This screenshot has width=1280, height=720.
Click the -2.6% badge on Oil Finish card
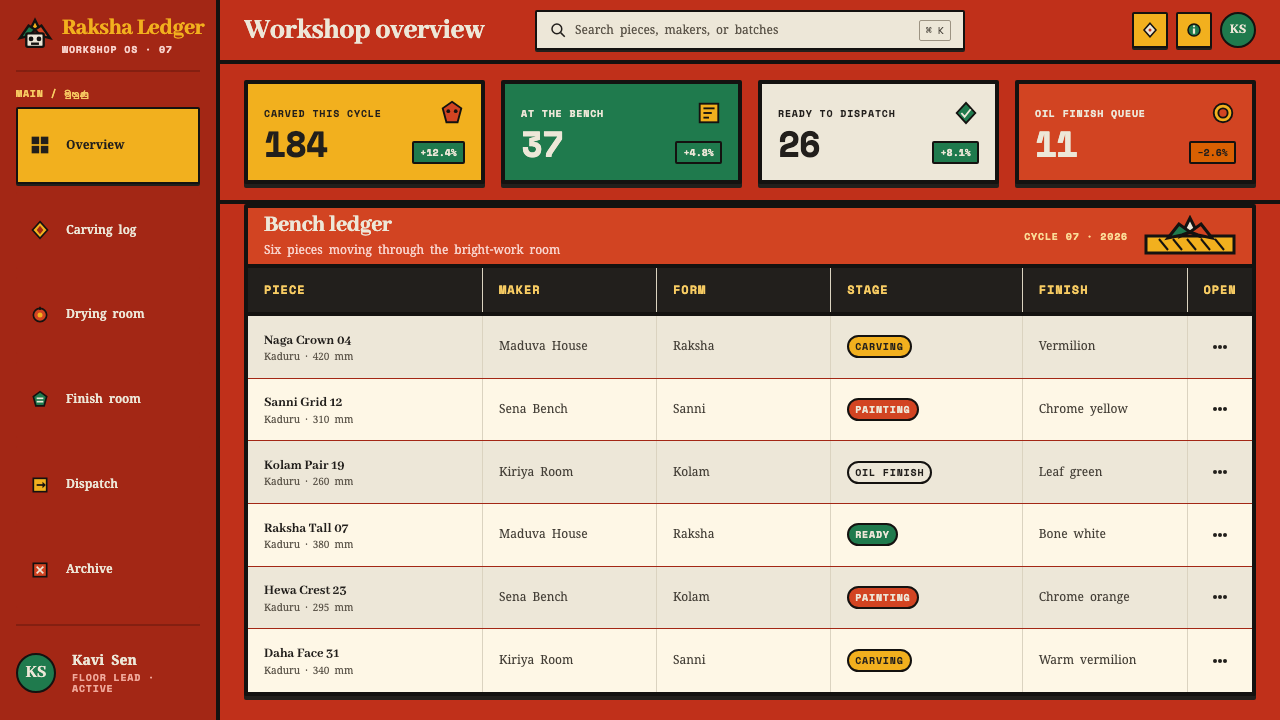[x=1212, y=152]
